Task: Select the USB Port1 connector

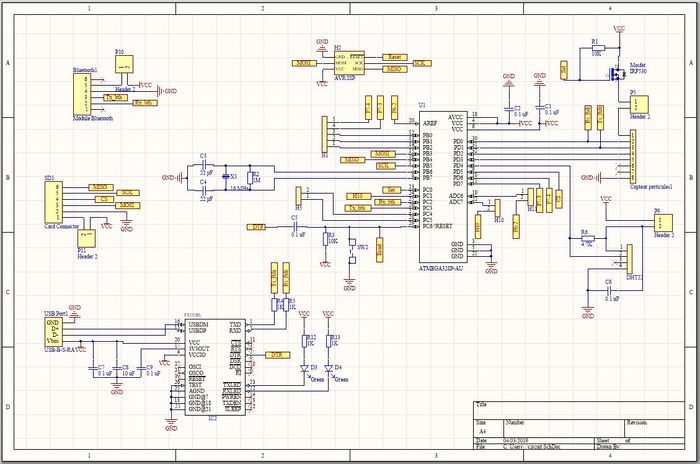Action: click(57, 331)
